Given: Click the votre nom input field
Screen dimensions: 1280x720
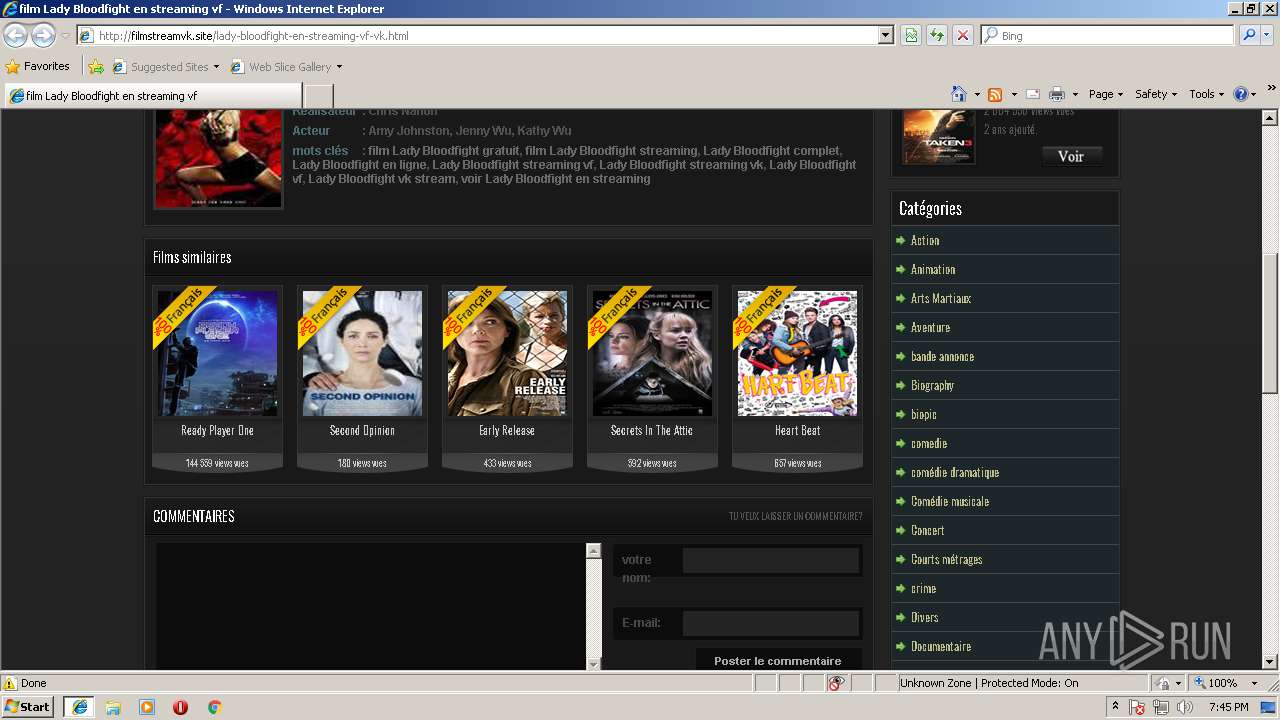Looking at the screenshot, I should click(x=771, y=560).
